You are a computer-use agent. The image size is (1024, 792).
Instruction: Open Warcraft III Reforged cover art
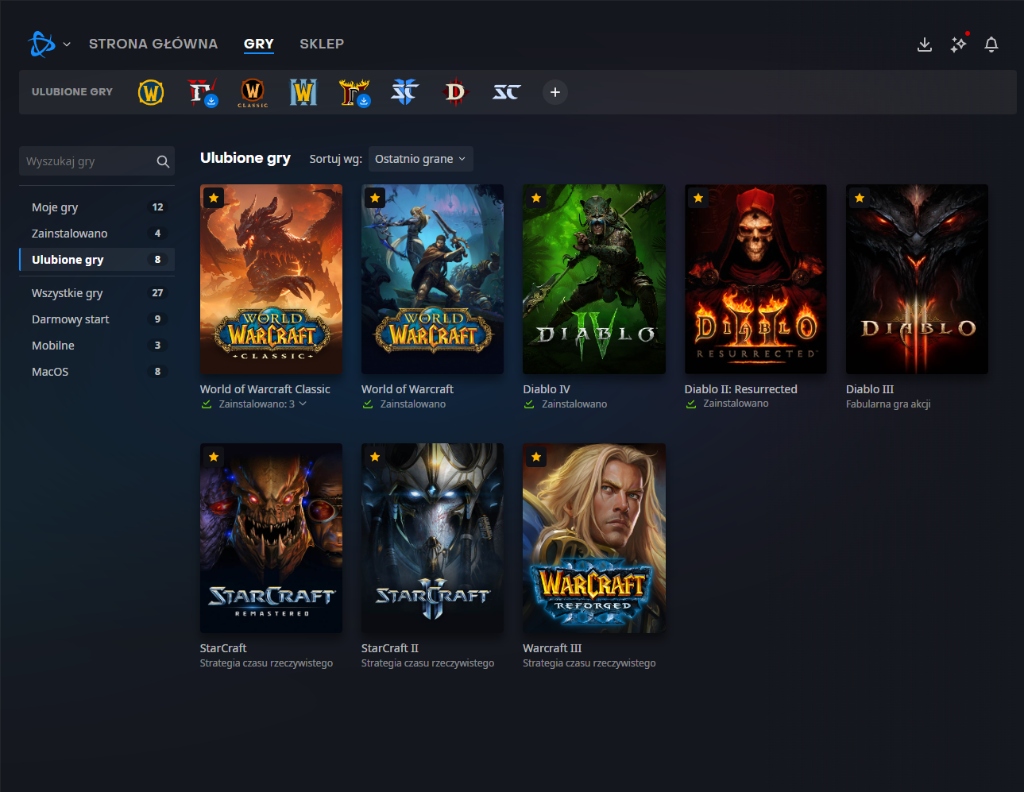point(594,538)
